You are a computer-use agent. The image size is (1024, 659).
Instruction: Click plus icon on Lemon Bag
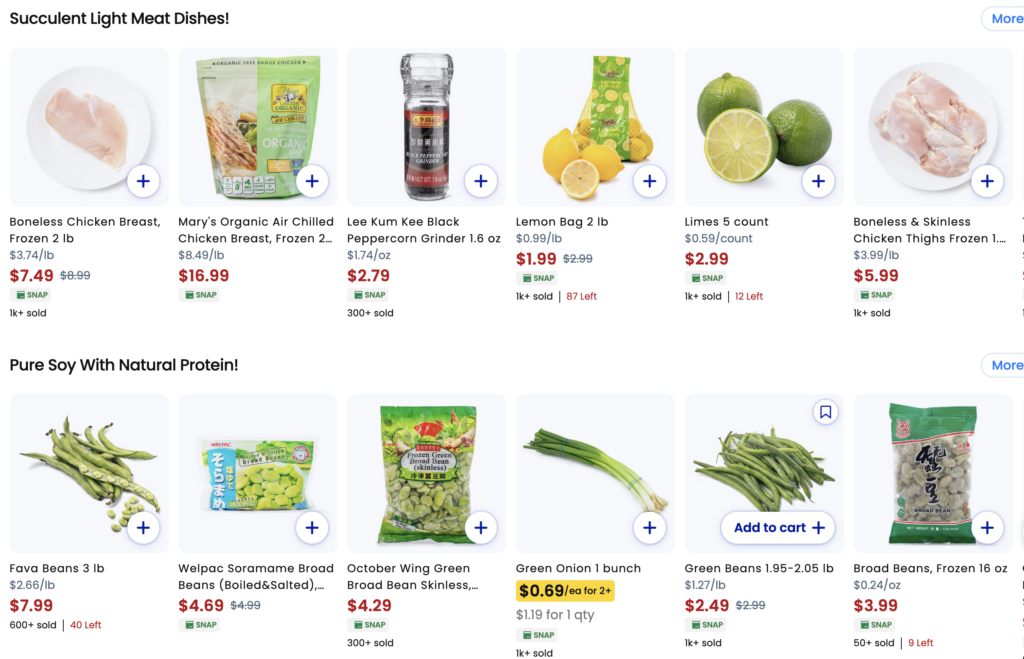(650, 181)
